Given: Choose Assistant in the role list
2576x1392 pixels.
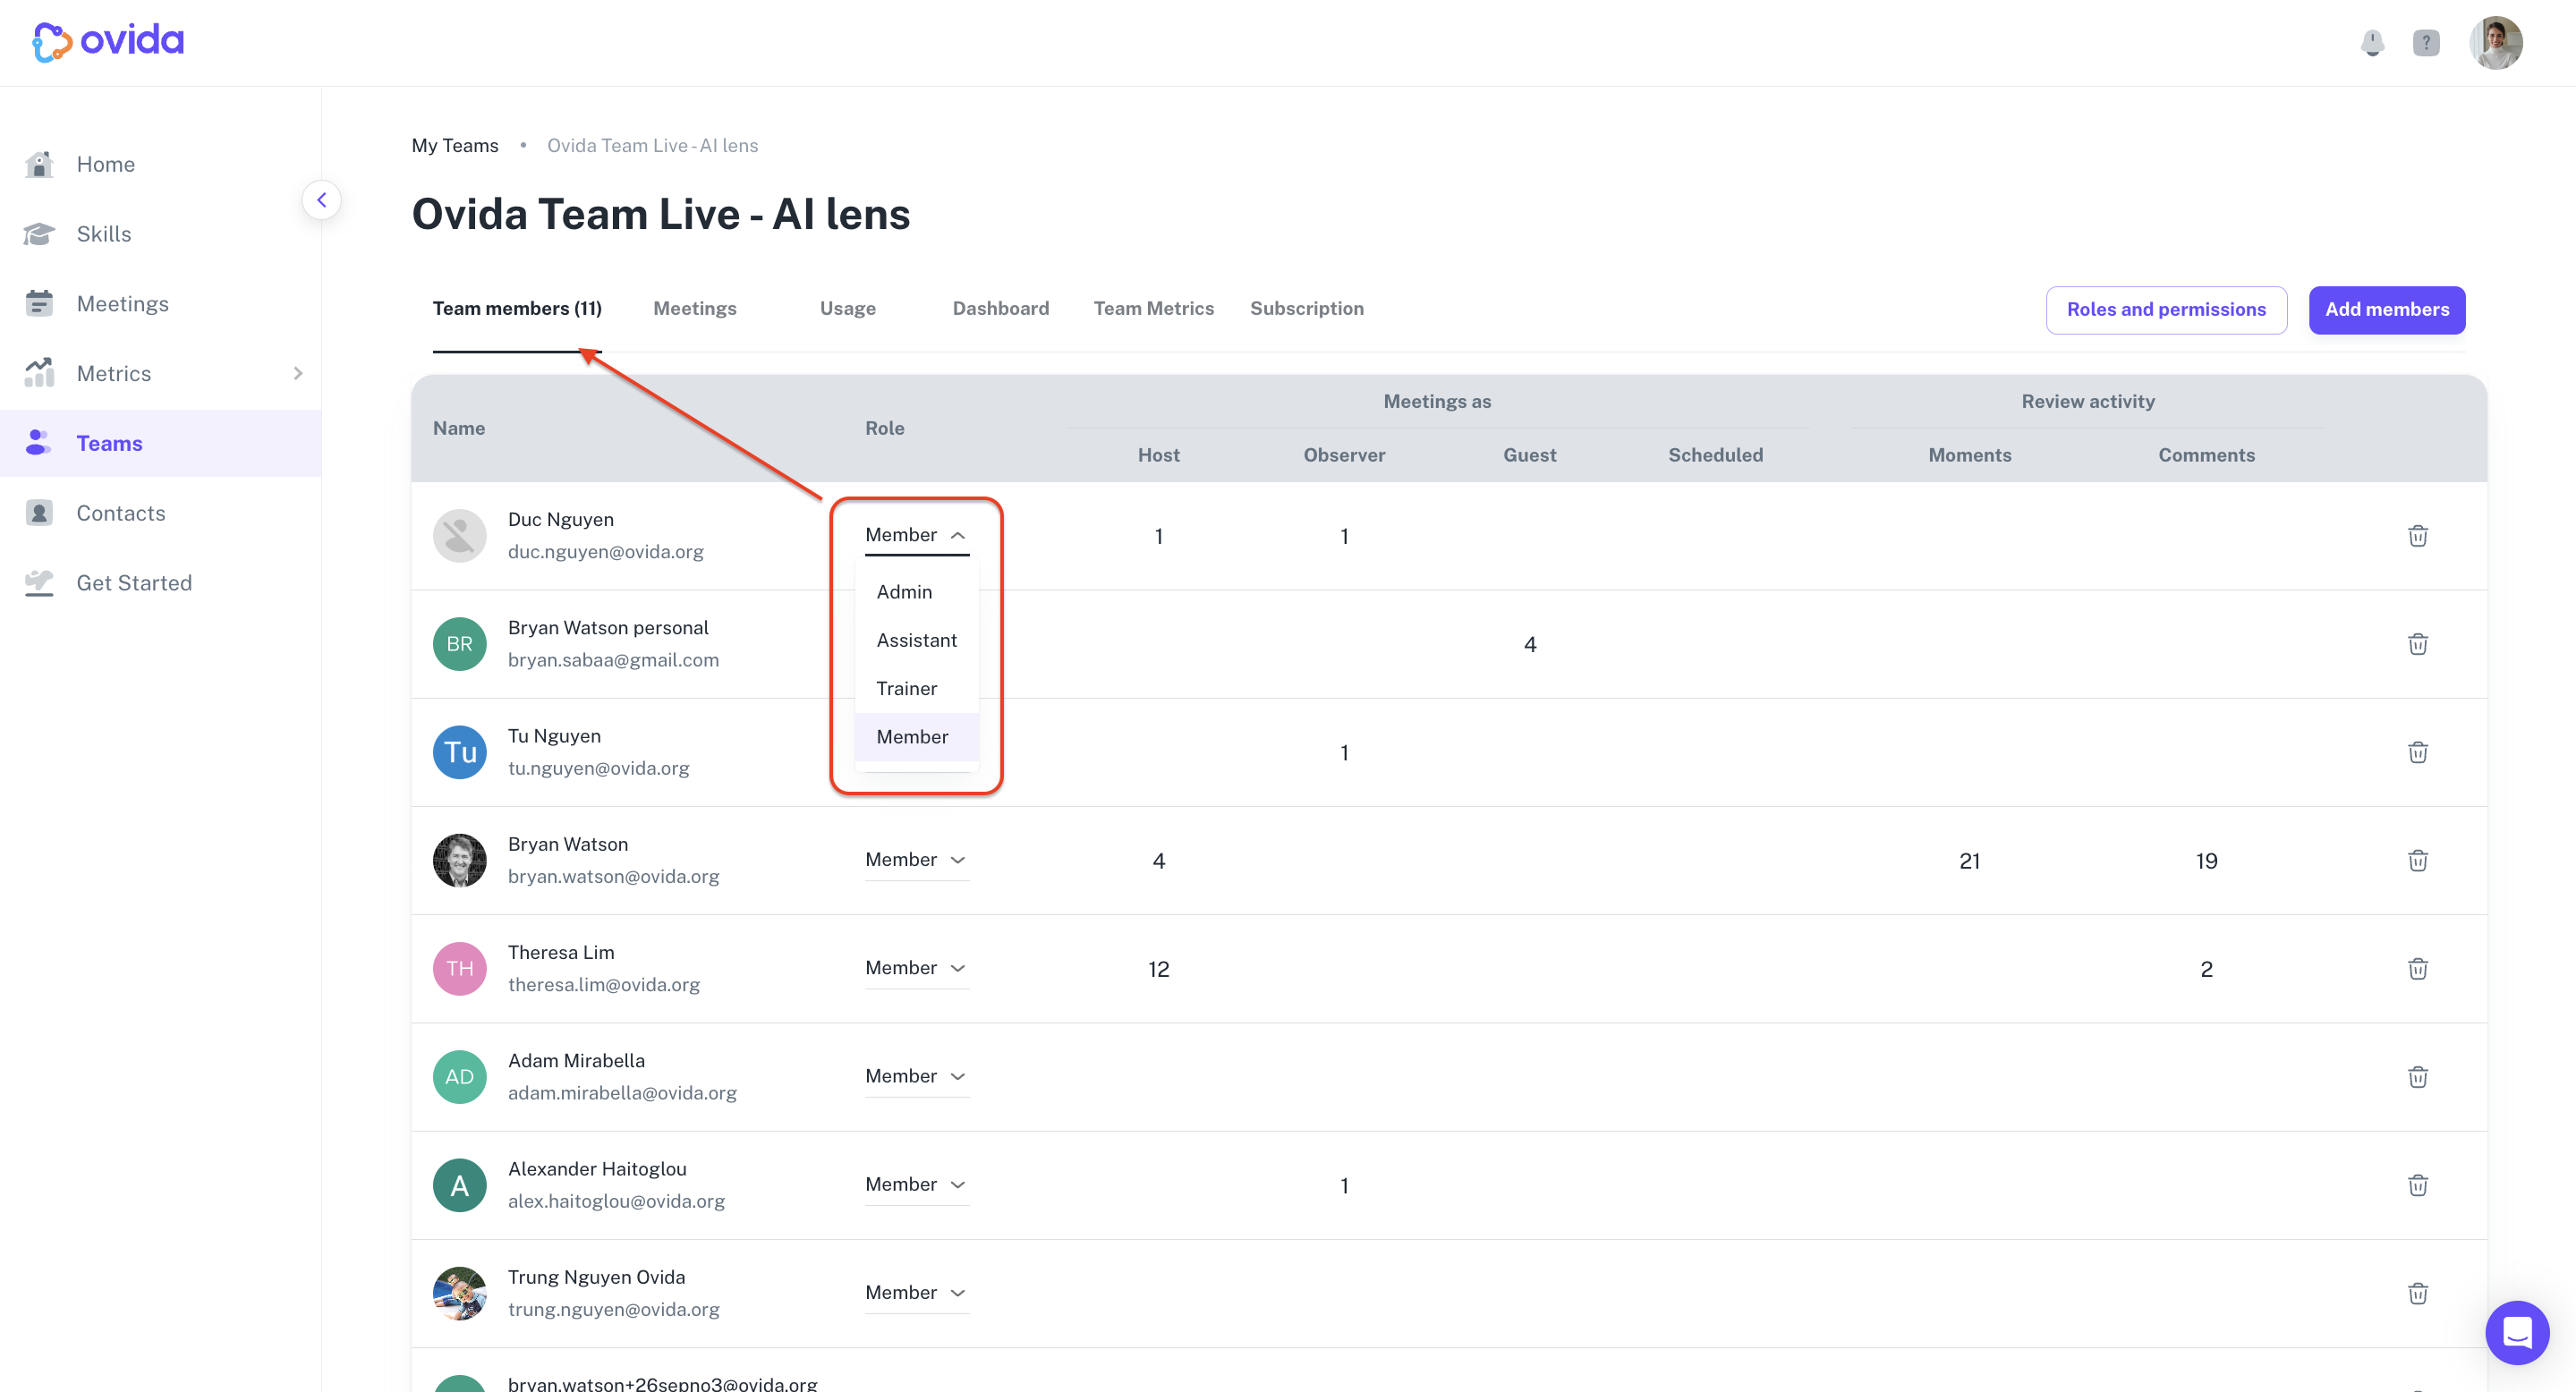Looking at the screenshot, I should coord(917,641).
